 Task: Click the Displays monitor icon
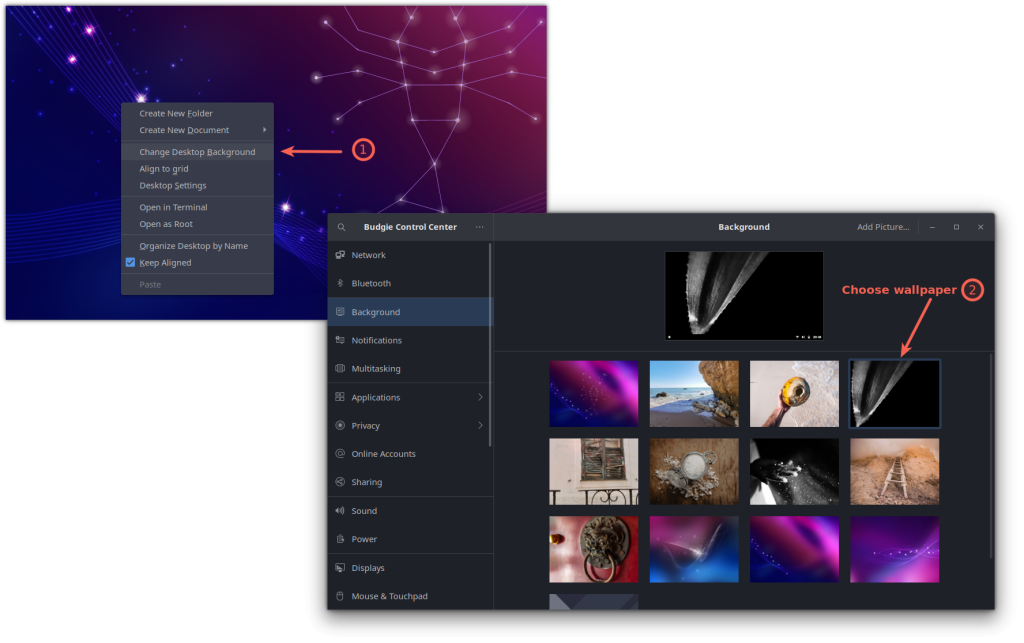341,568
